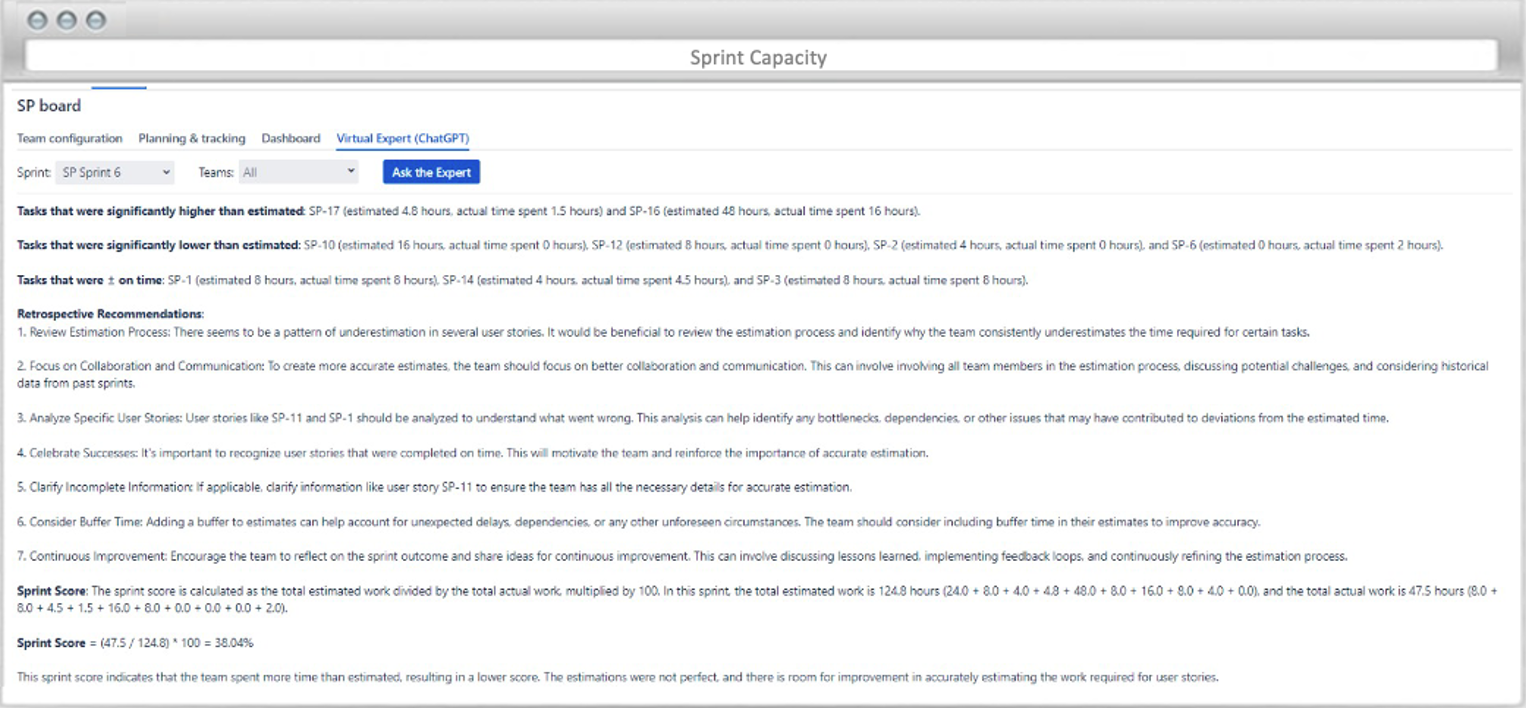Click the 'Sprint:' label beside the dropdown

click(34, 172)
